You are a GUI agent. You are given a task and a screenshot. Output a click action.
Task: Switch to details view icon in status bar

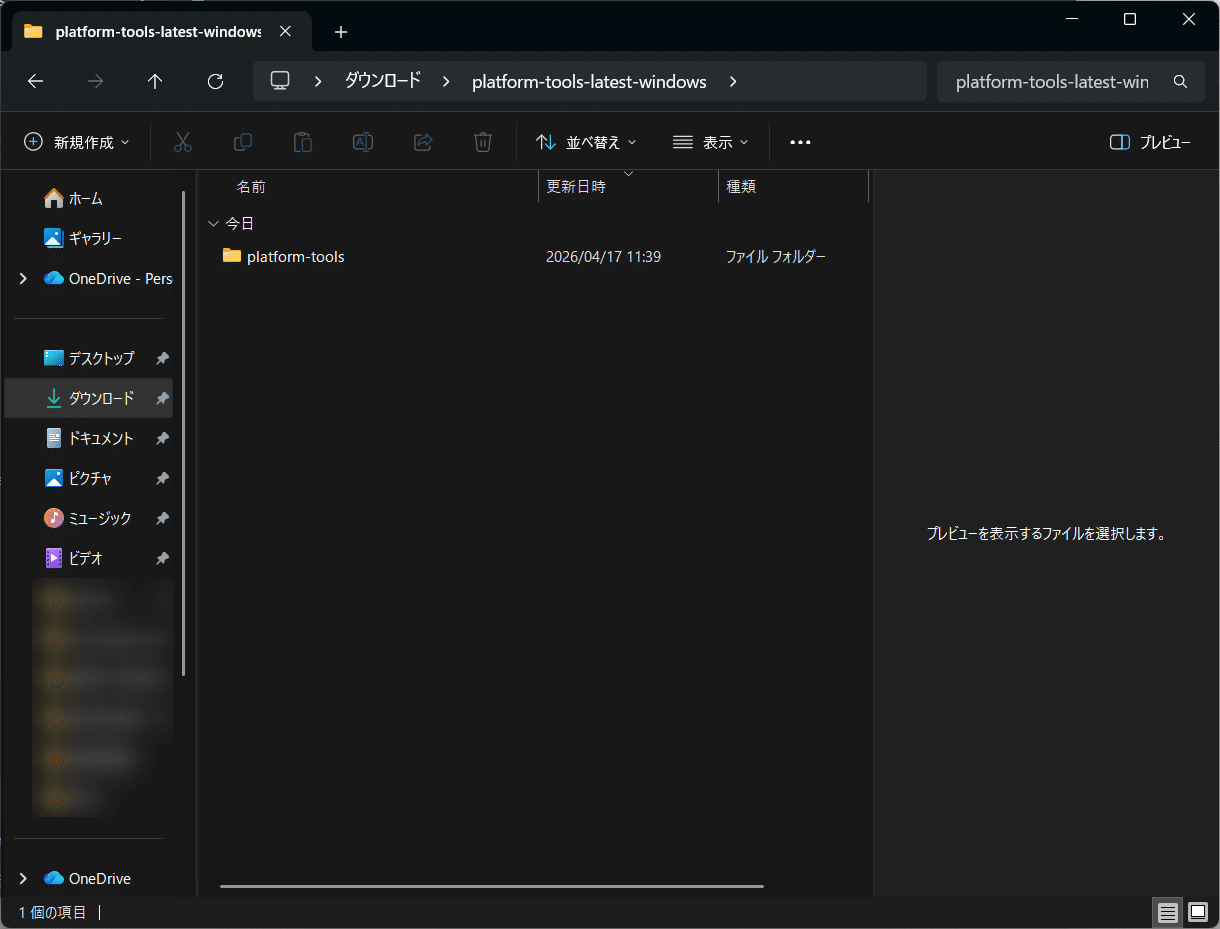pyautogui.click(x=1167, y=912)
